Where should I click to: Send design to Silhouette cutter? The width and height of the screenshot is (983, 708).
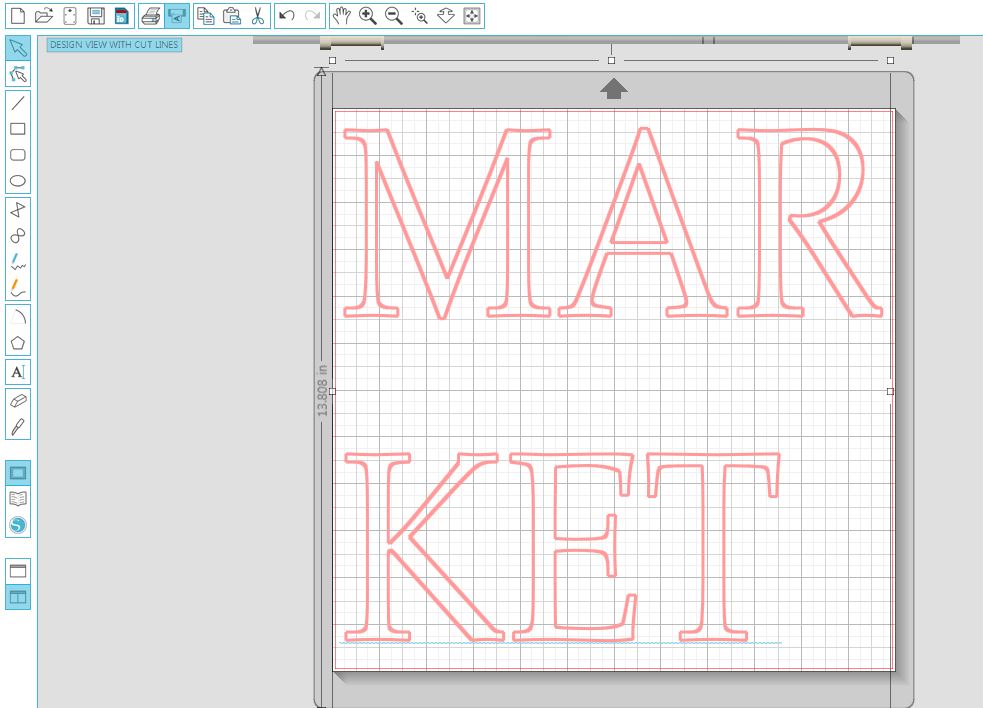[x=177, y=16]
